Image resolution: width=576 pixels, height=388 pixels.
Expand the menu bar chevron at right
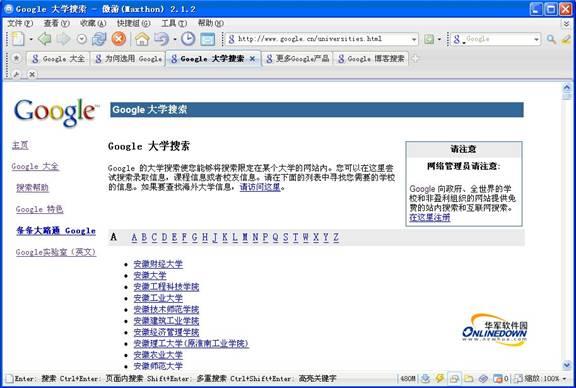566,24
